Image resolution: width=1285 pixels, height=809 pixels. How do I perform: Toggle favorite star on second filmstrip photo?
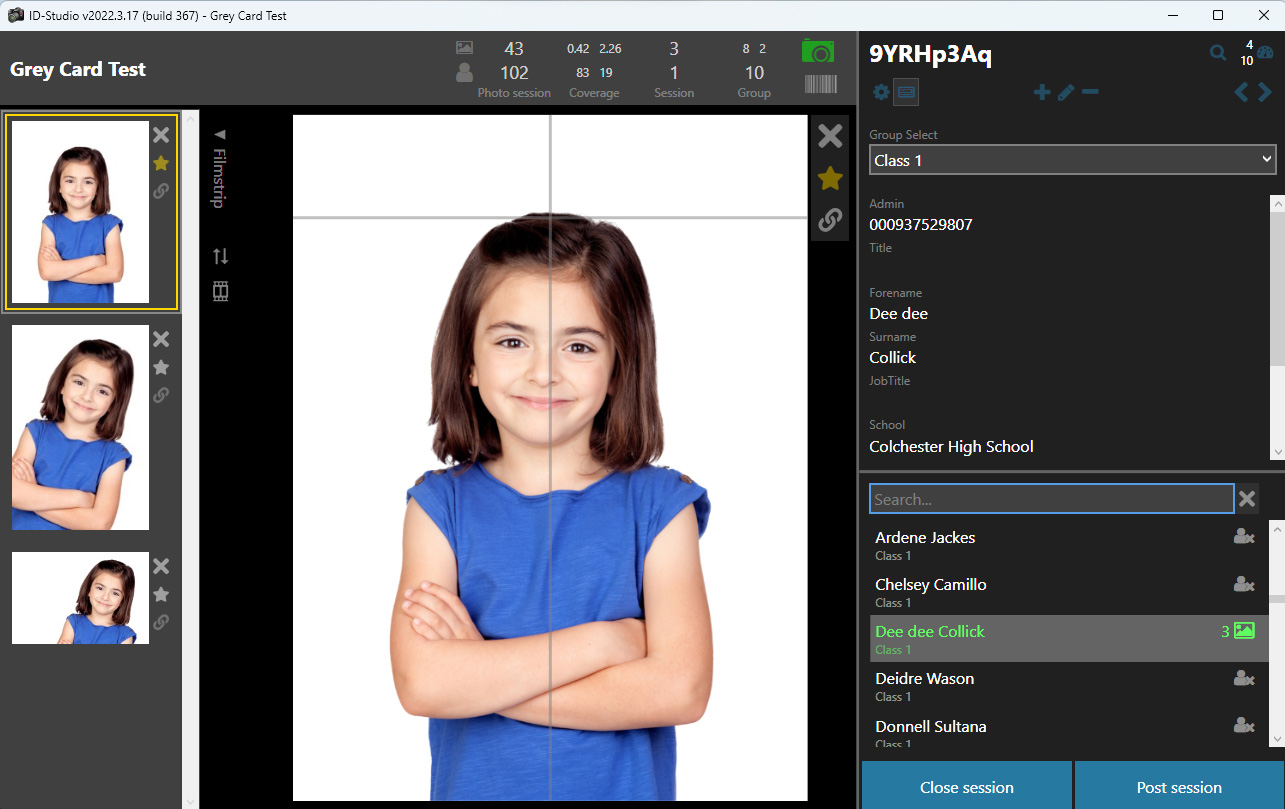[x=161, y=367]
